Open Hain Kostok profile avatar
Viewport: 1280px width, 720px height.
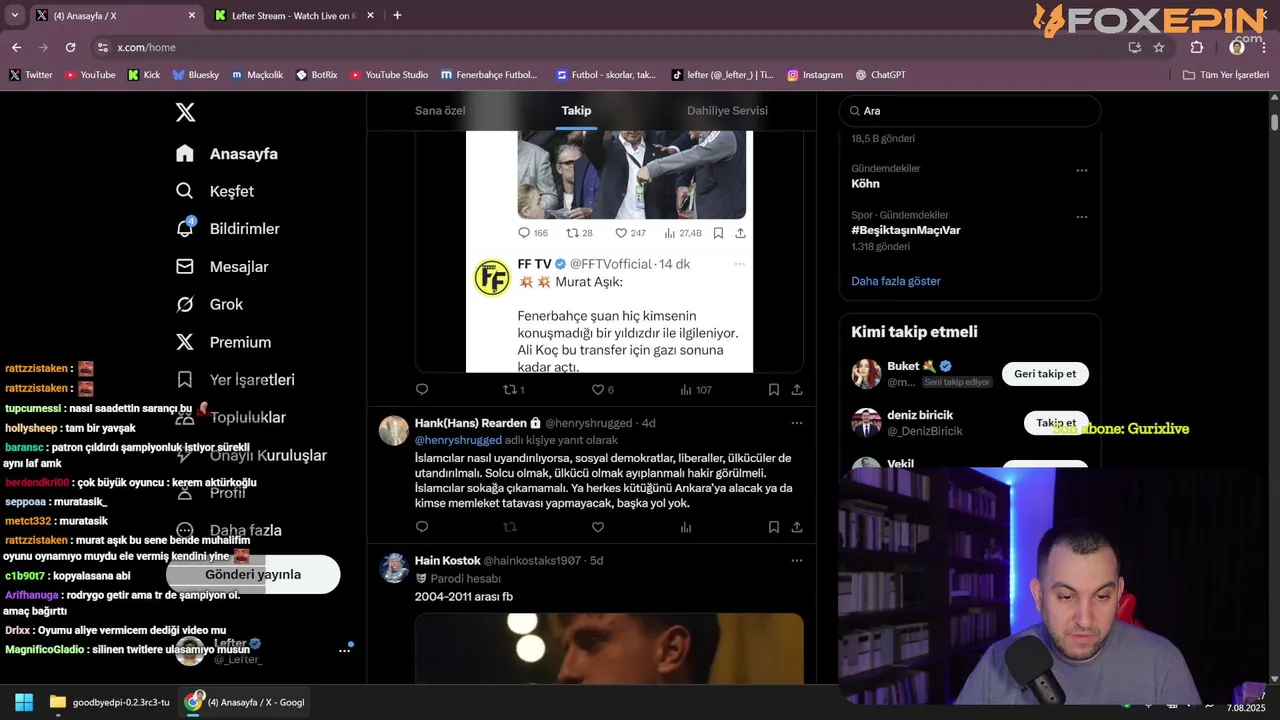[394, 568]
